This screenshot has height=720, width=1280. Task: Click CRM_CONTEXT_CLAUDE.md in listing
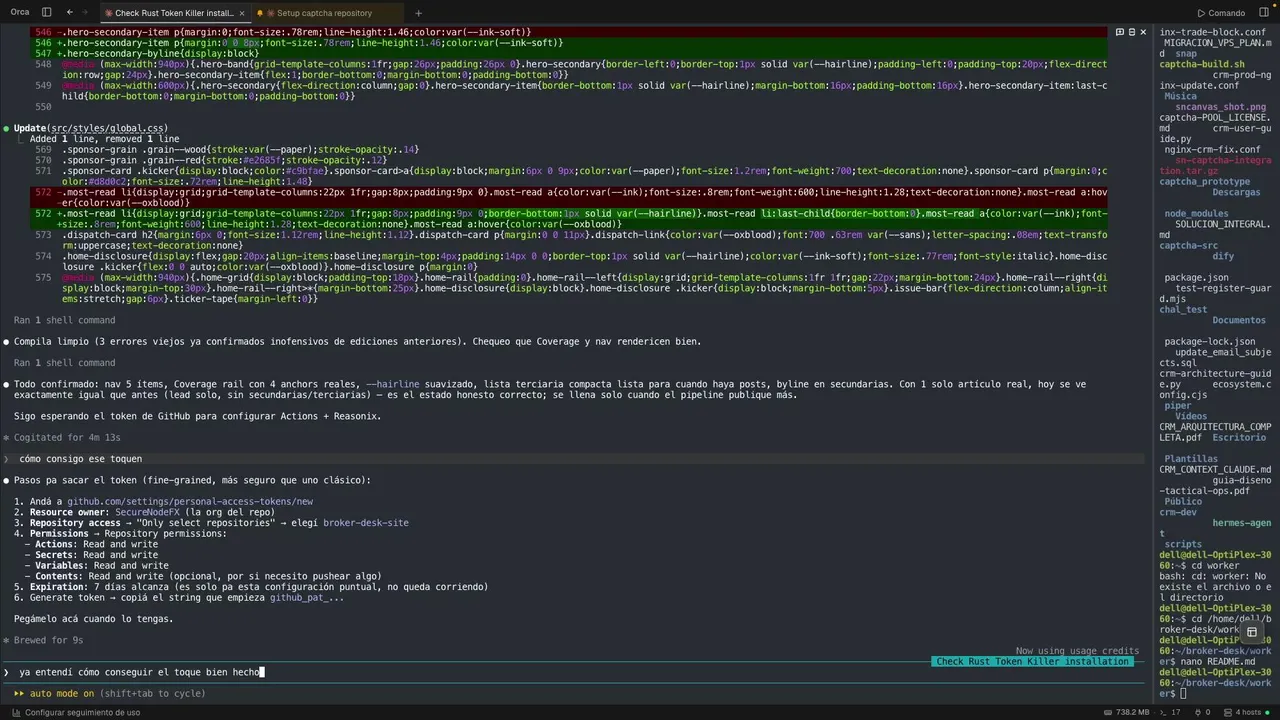1215,469
